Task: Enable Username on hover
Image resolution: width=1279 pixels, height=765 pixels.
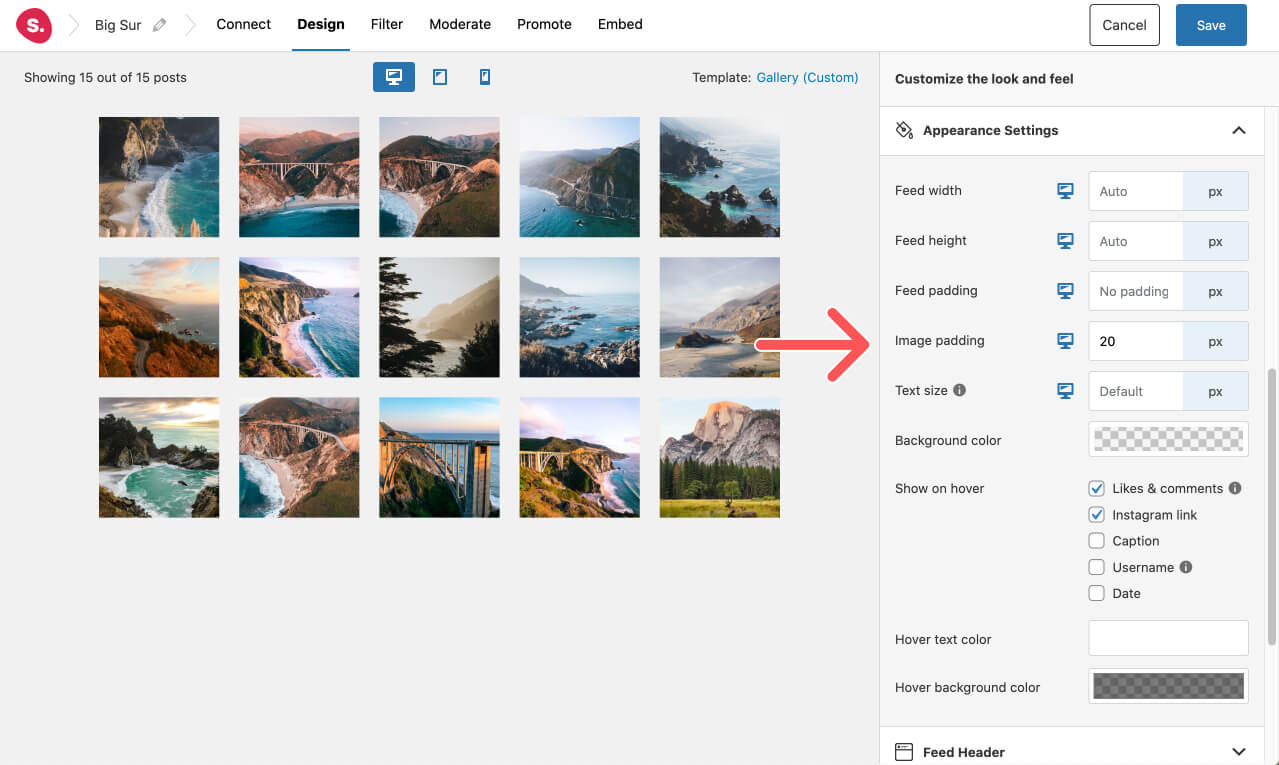Action: (1097, 567)
